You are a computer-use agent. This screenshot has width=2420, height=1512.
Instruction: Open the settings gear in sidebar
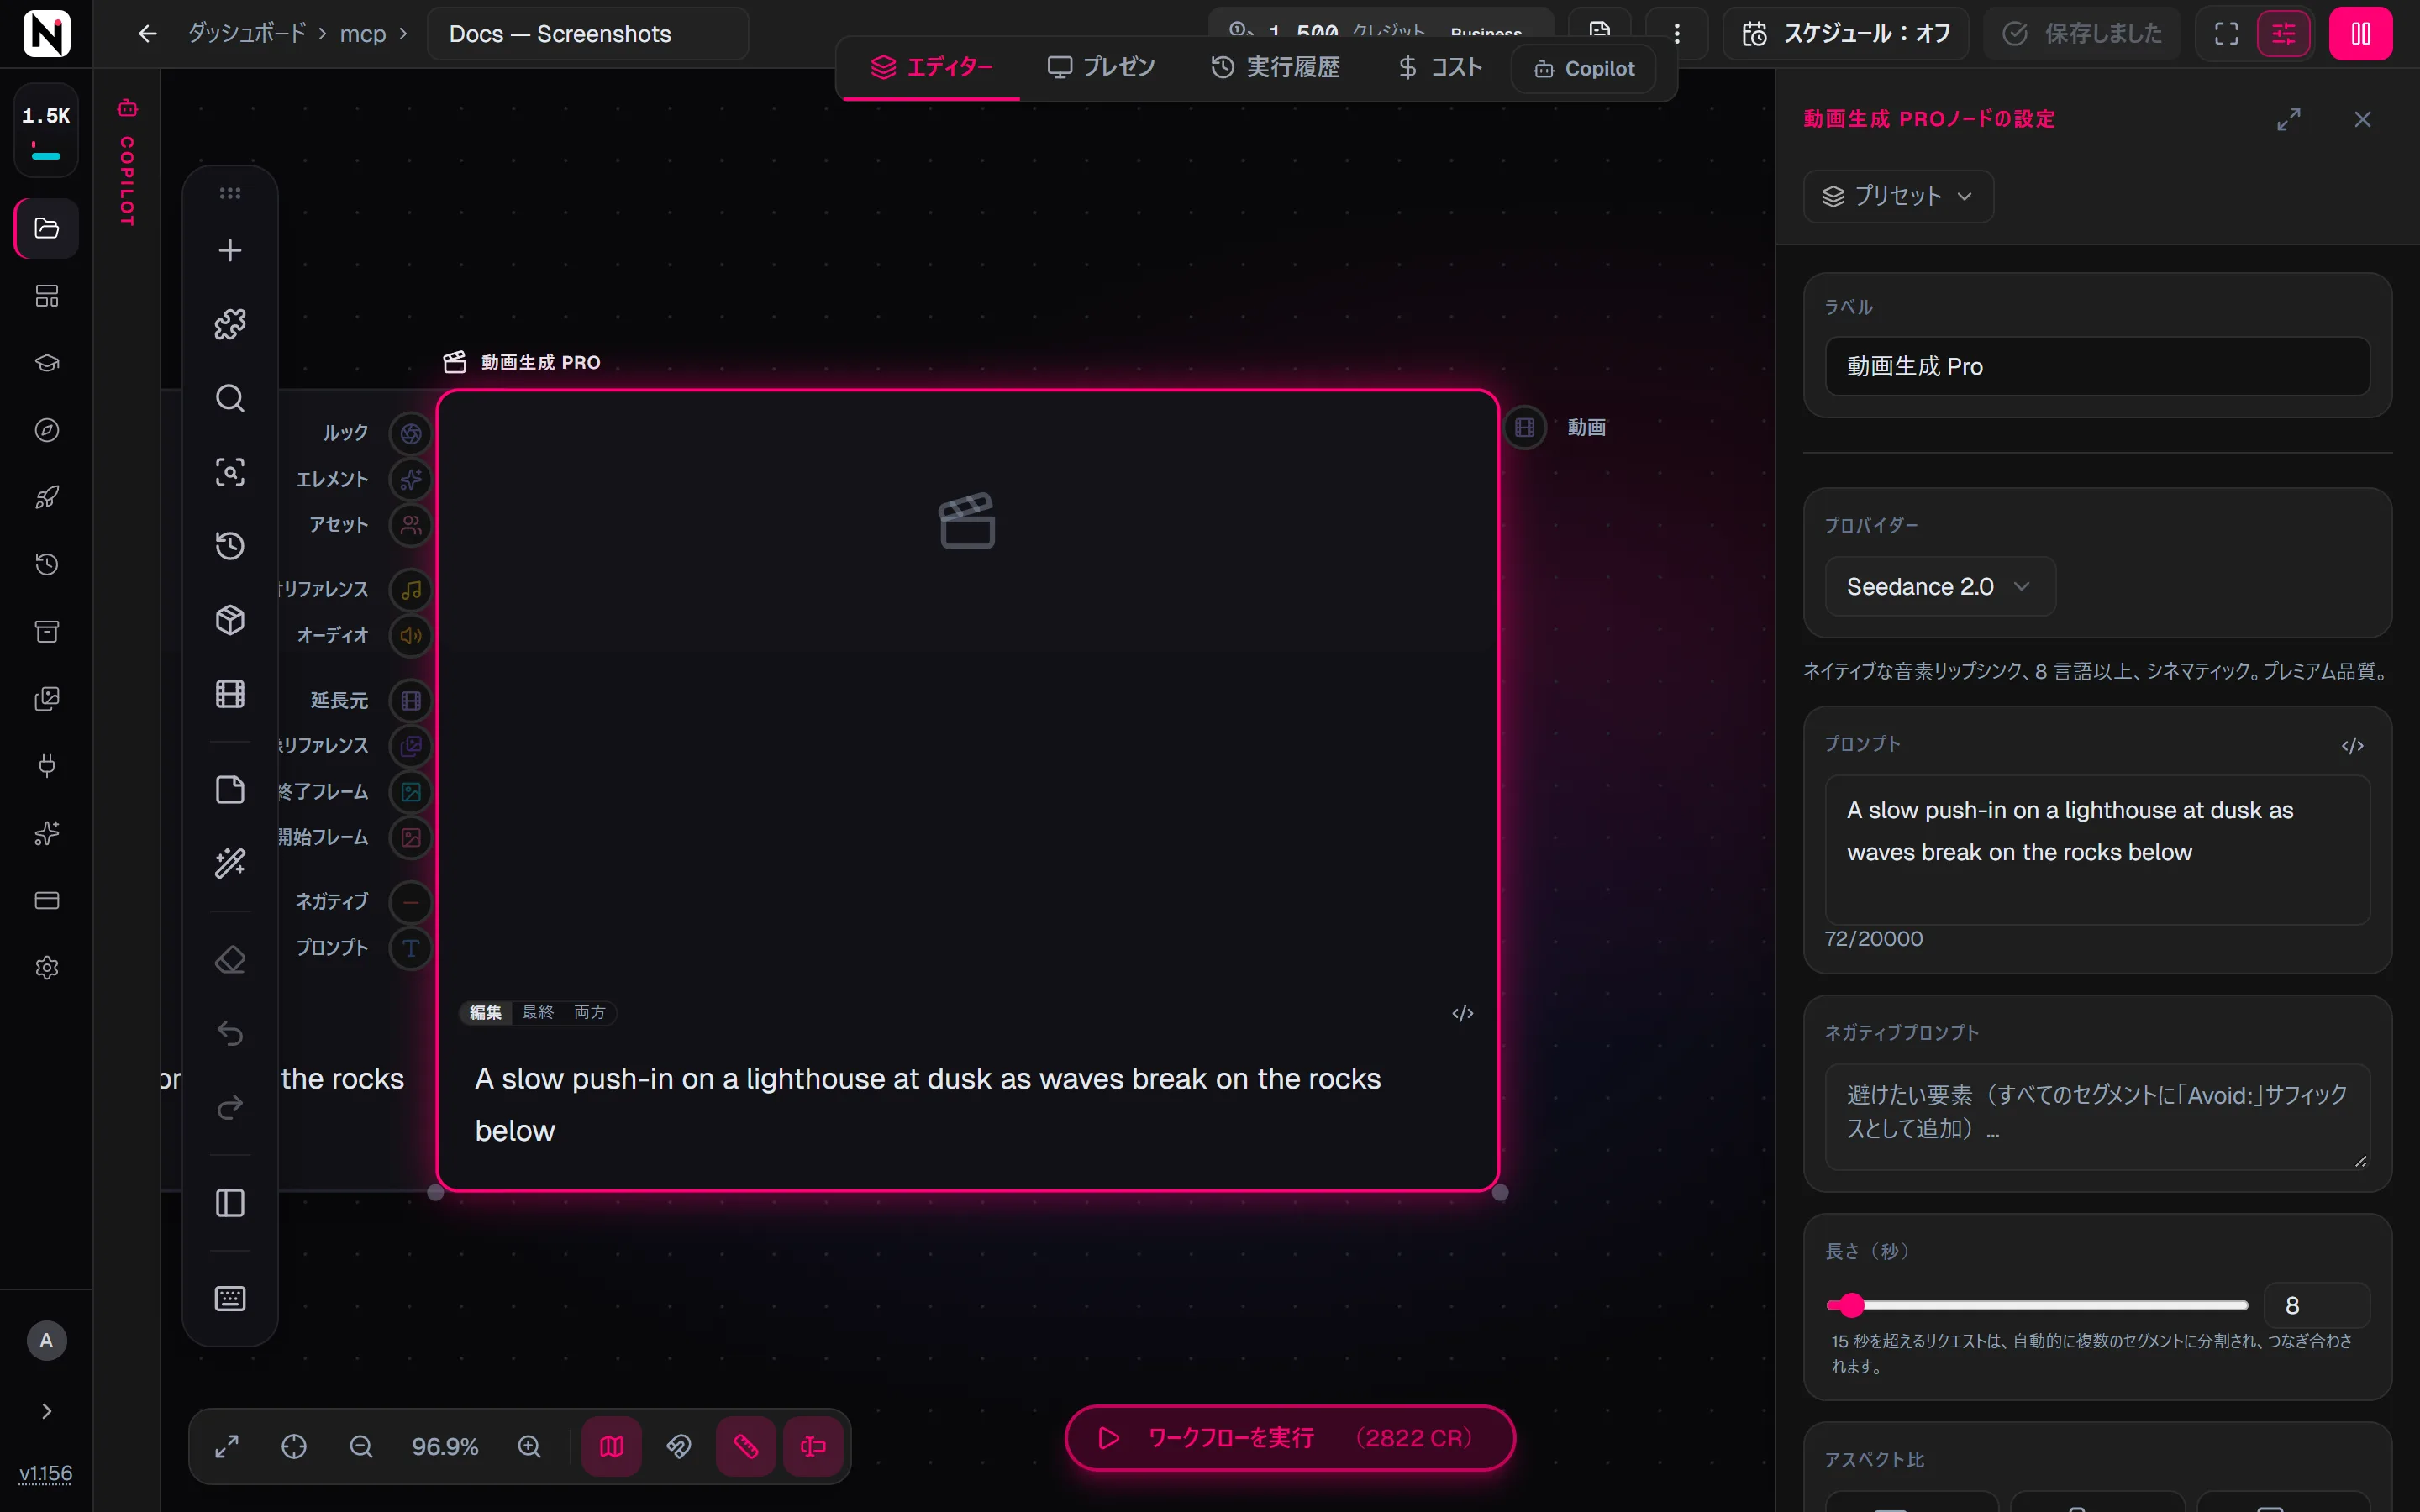pos(47,967)
